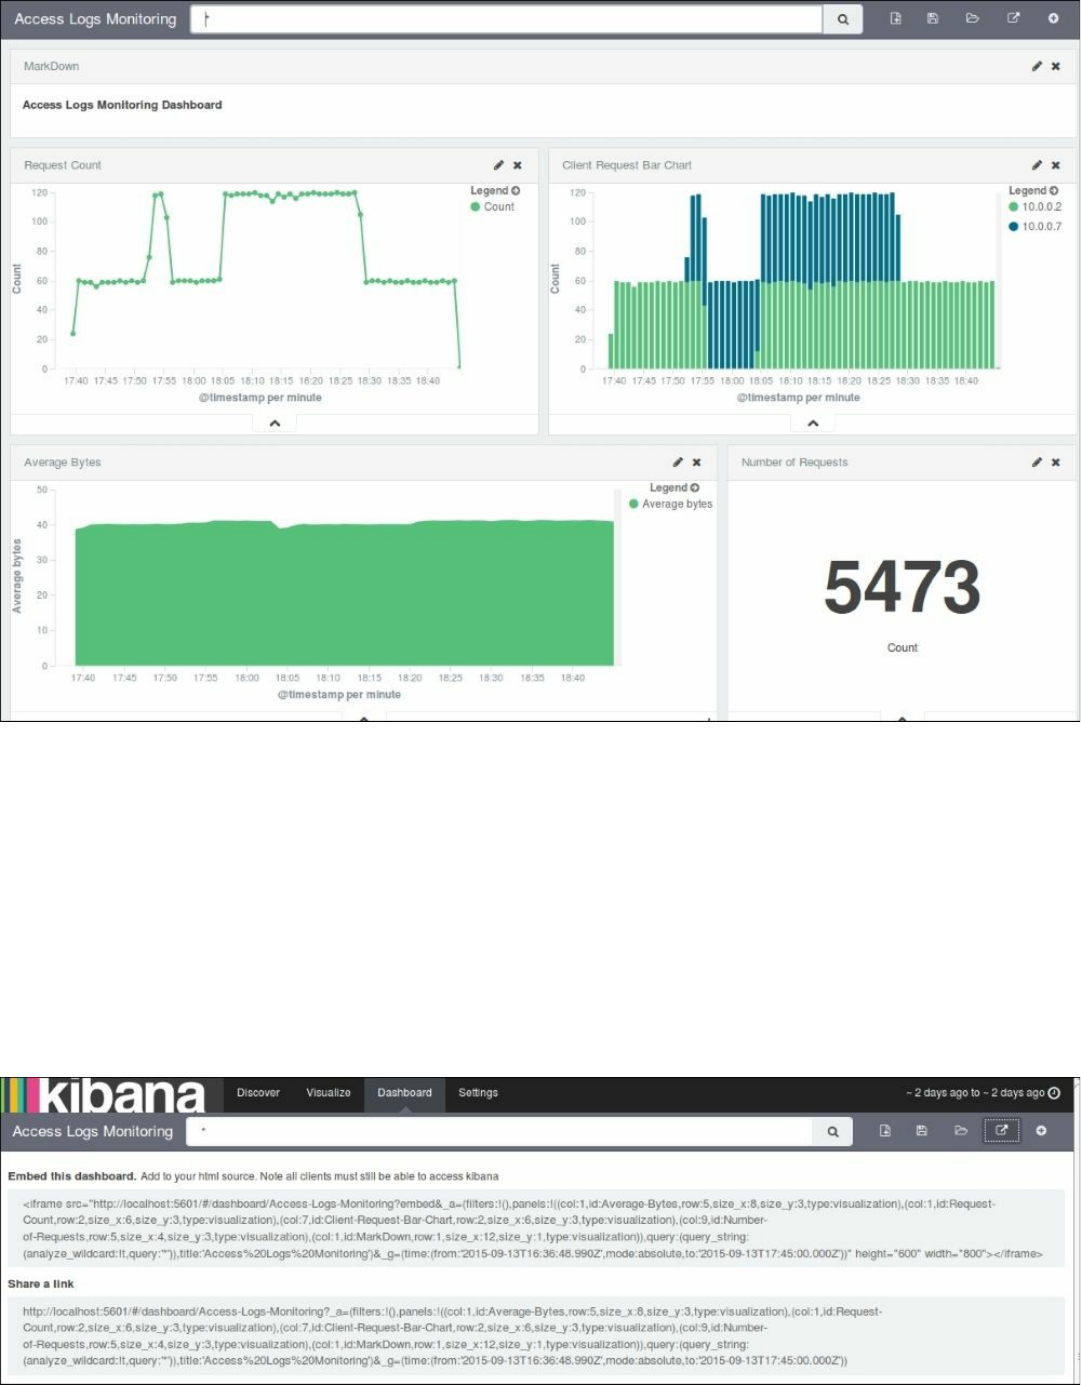Open the '2 days ago' time picker
Viewport: 1081px width, 1385px height.
pos(982,1093)
